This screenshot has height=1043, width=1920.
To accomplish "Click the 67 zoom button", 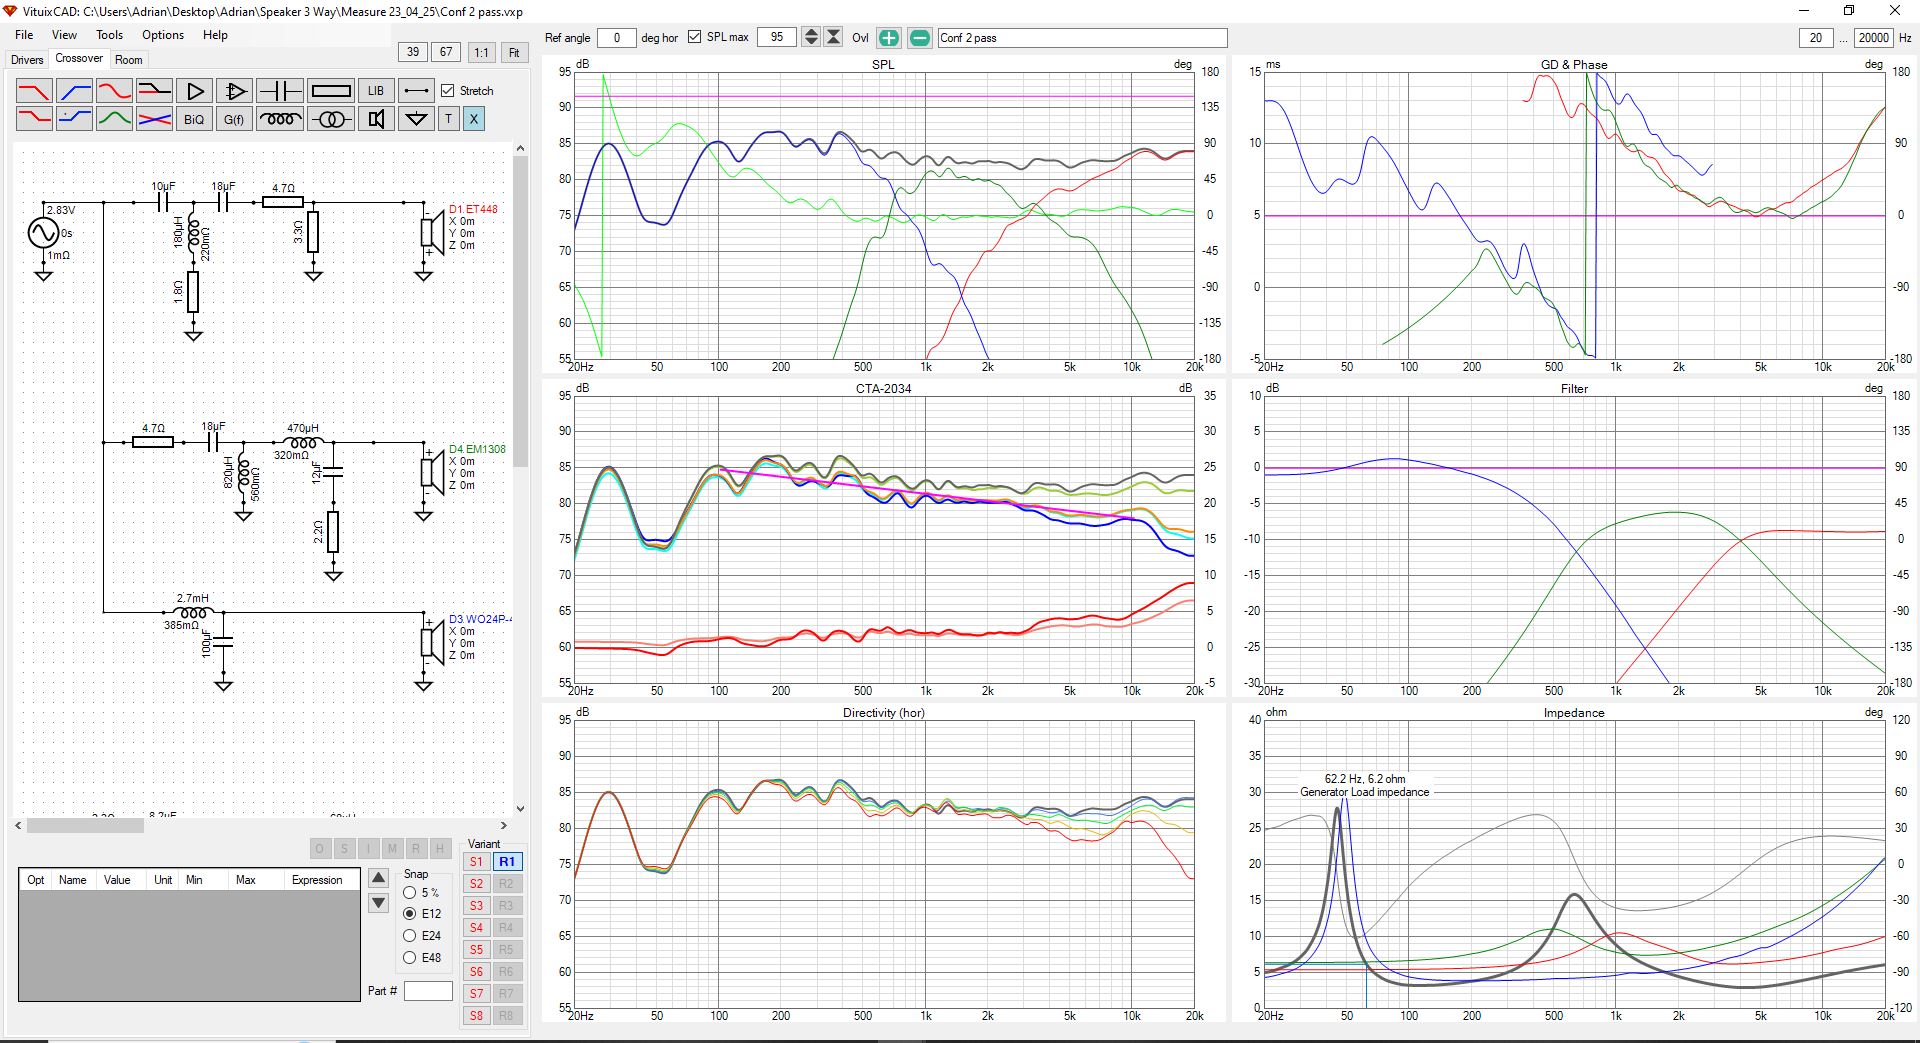I will [446, 52].
